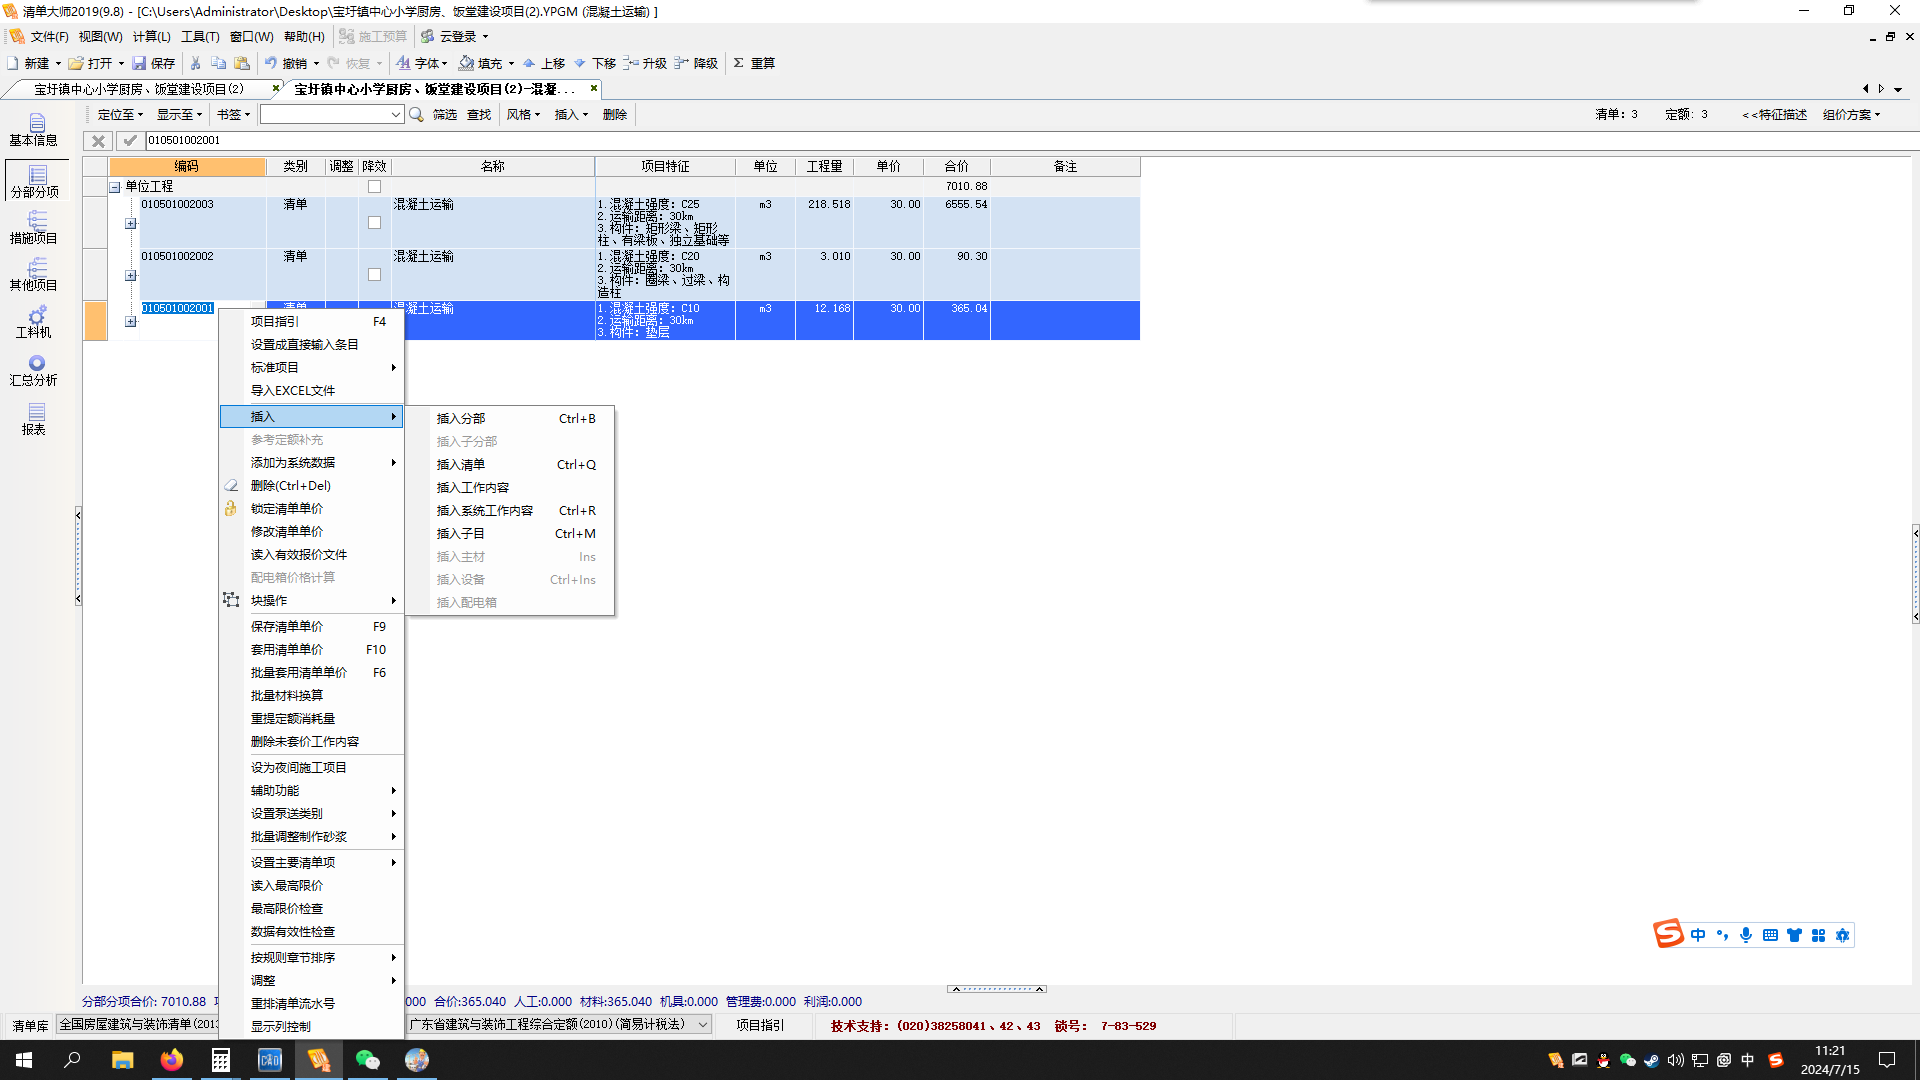The height and width of the screenshot is (1080, 1920).
Task: Open the 定位至 dropdown
Action: pos(120,115)
